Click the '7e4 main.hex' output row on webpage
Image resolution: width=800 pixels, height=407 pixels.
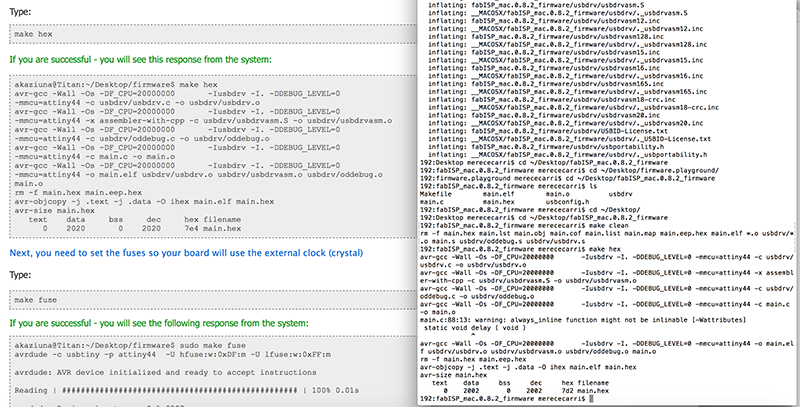(x=135, y=228)
